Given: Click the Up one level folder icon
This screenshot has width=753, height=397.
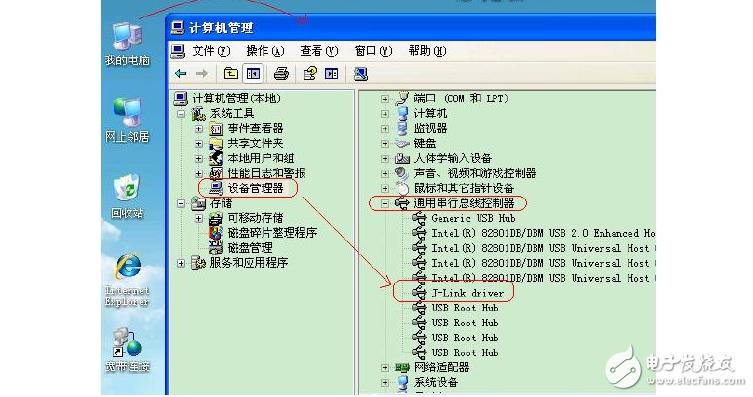Looking at the screenshot, I should click(231, 73).
